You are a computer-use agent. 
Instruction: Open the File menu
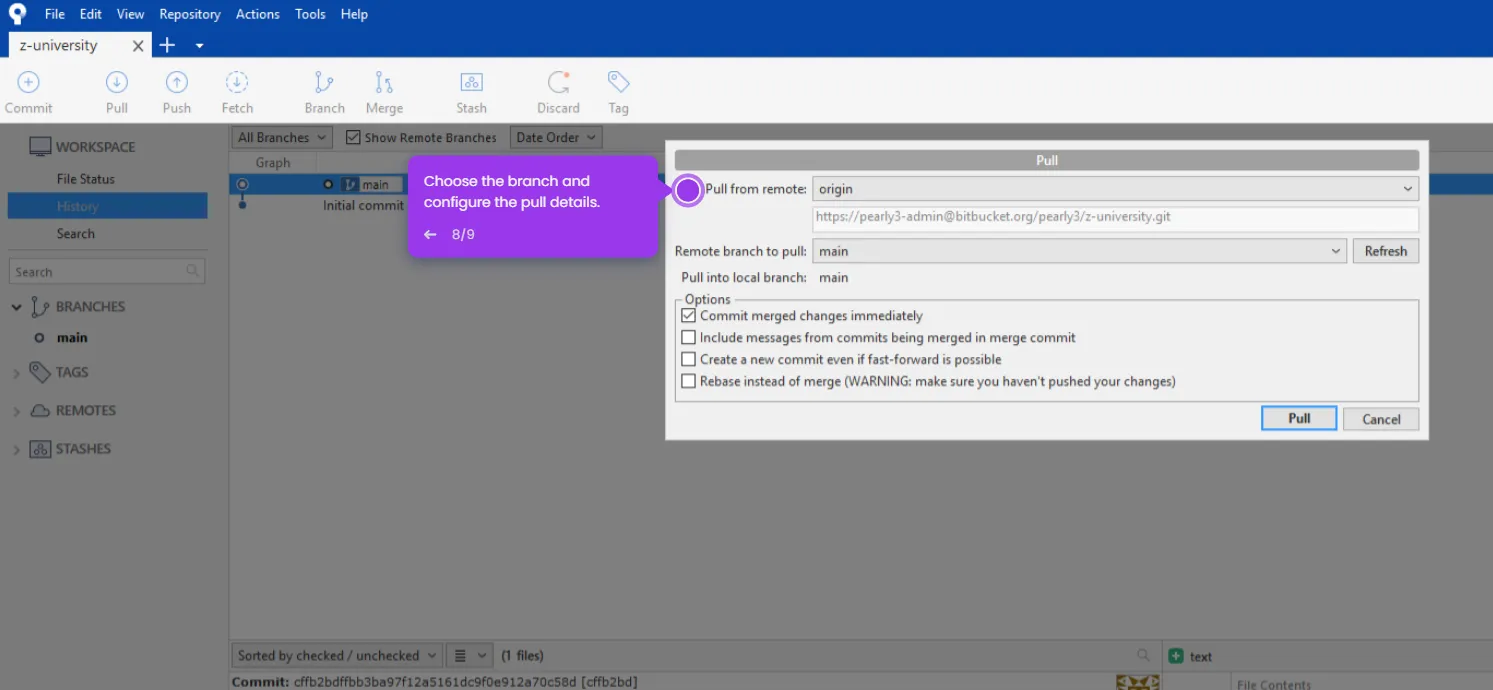point(55,14)
